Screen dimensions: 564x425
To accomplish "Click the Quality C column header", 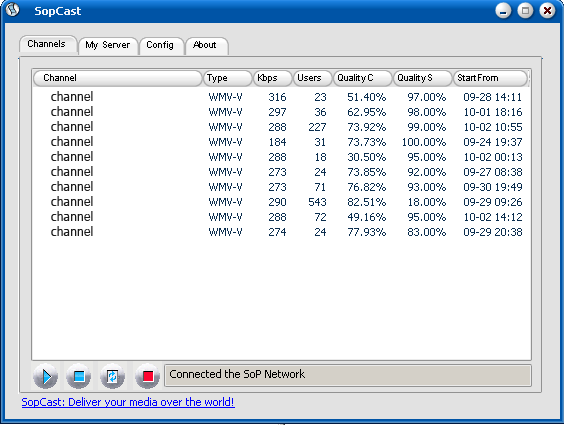I will pyautogui.click(x=363, y=78).
